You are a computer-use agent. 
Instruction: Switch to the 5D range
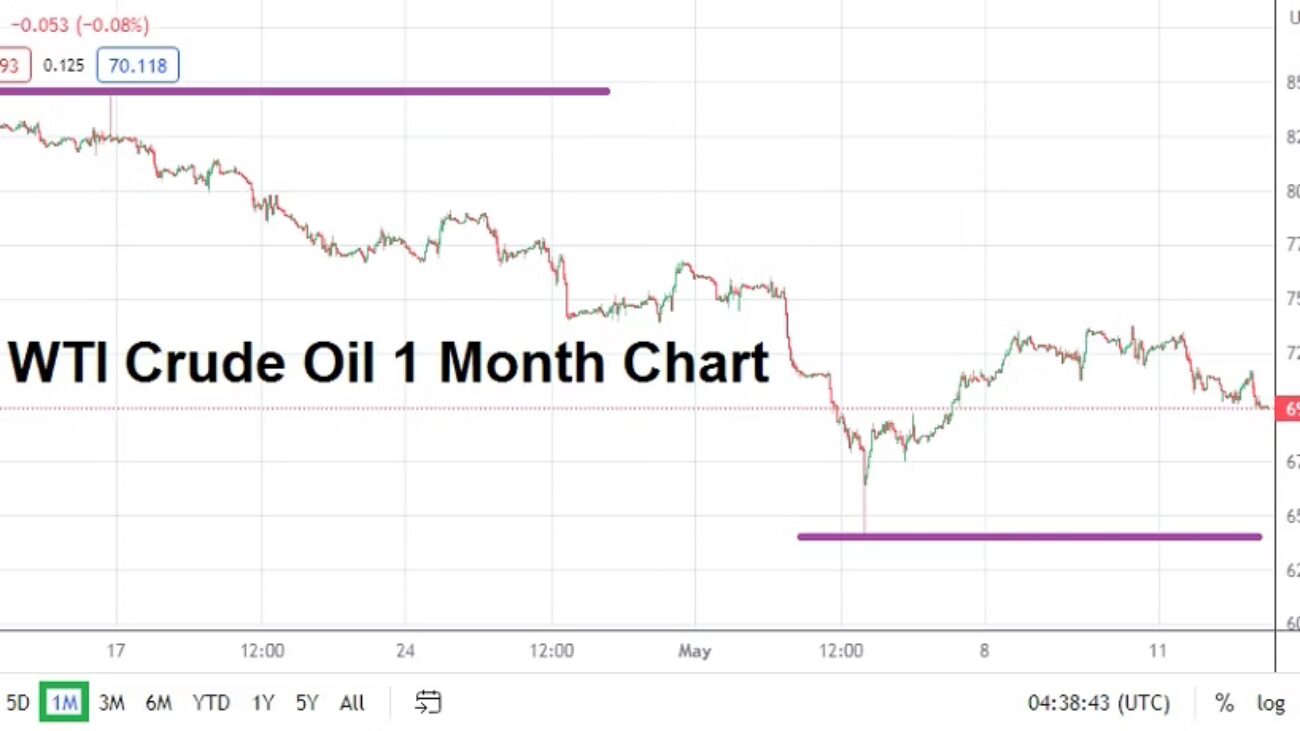point(17,703)
